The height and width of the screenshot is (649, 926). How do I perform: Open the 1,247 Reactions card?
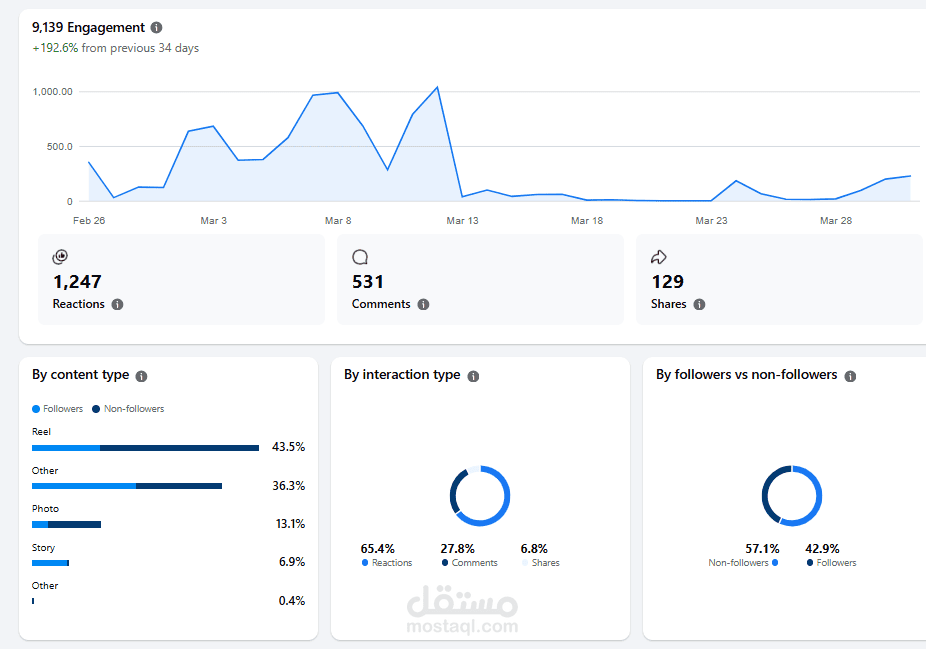coord(181,279)
